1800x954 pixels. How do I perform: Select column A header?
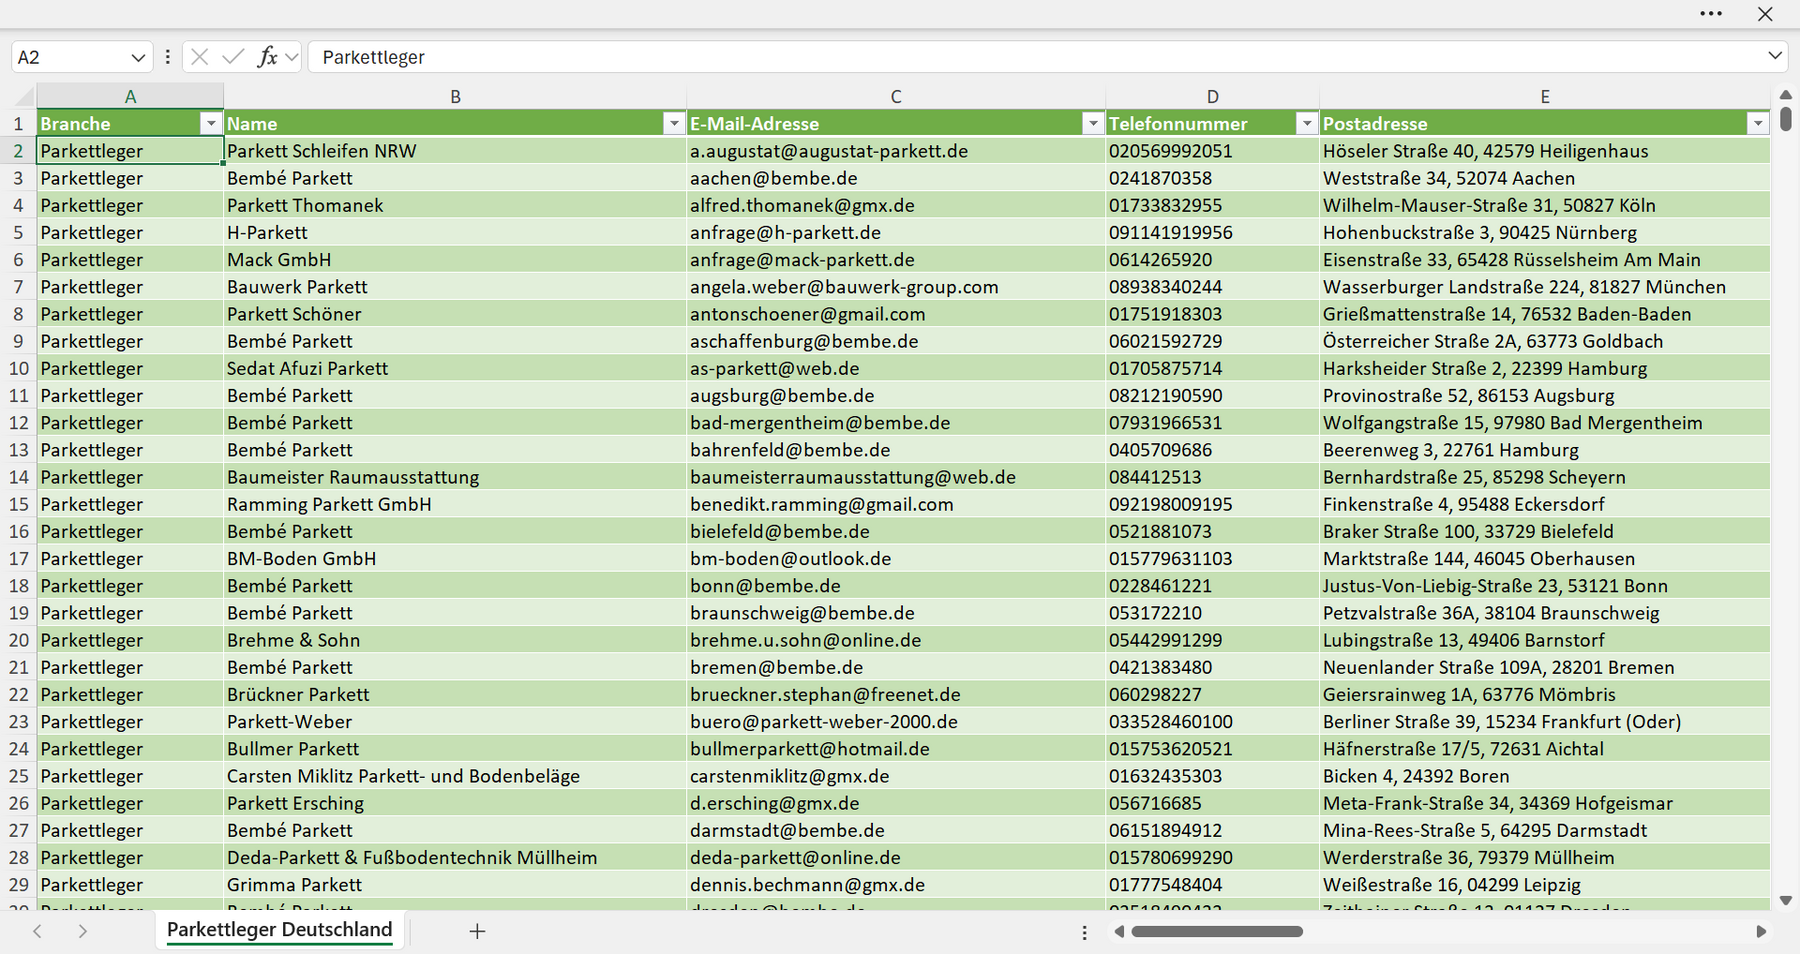point(130,96)
